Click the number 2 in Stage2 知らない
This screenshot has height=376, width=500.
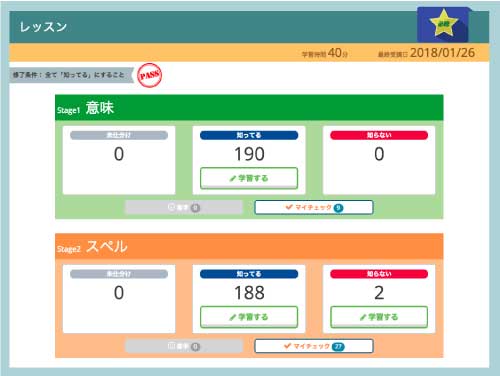pos(379,293)
